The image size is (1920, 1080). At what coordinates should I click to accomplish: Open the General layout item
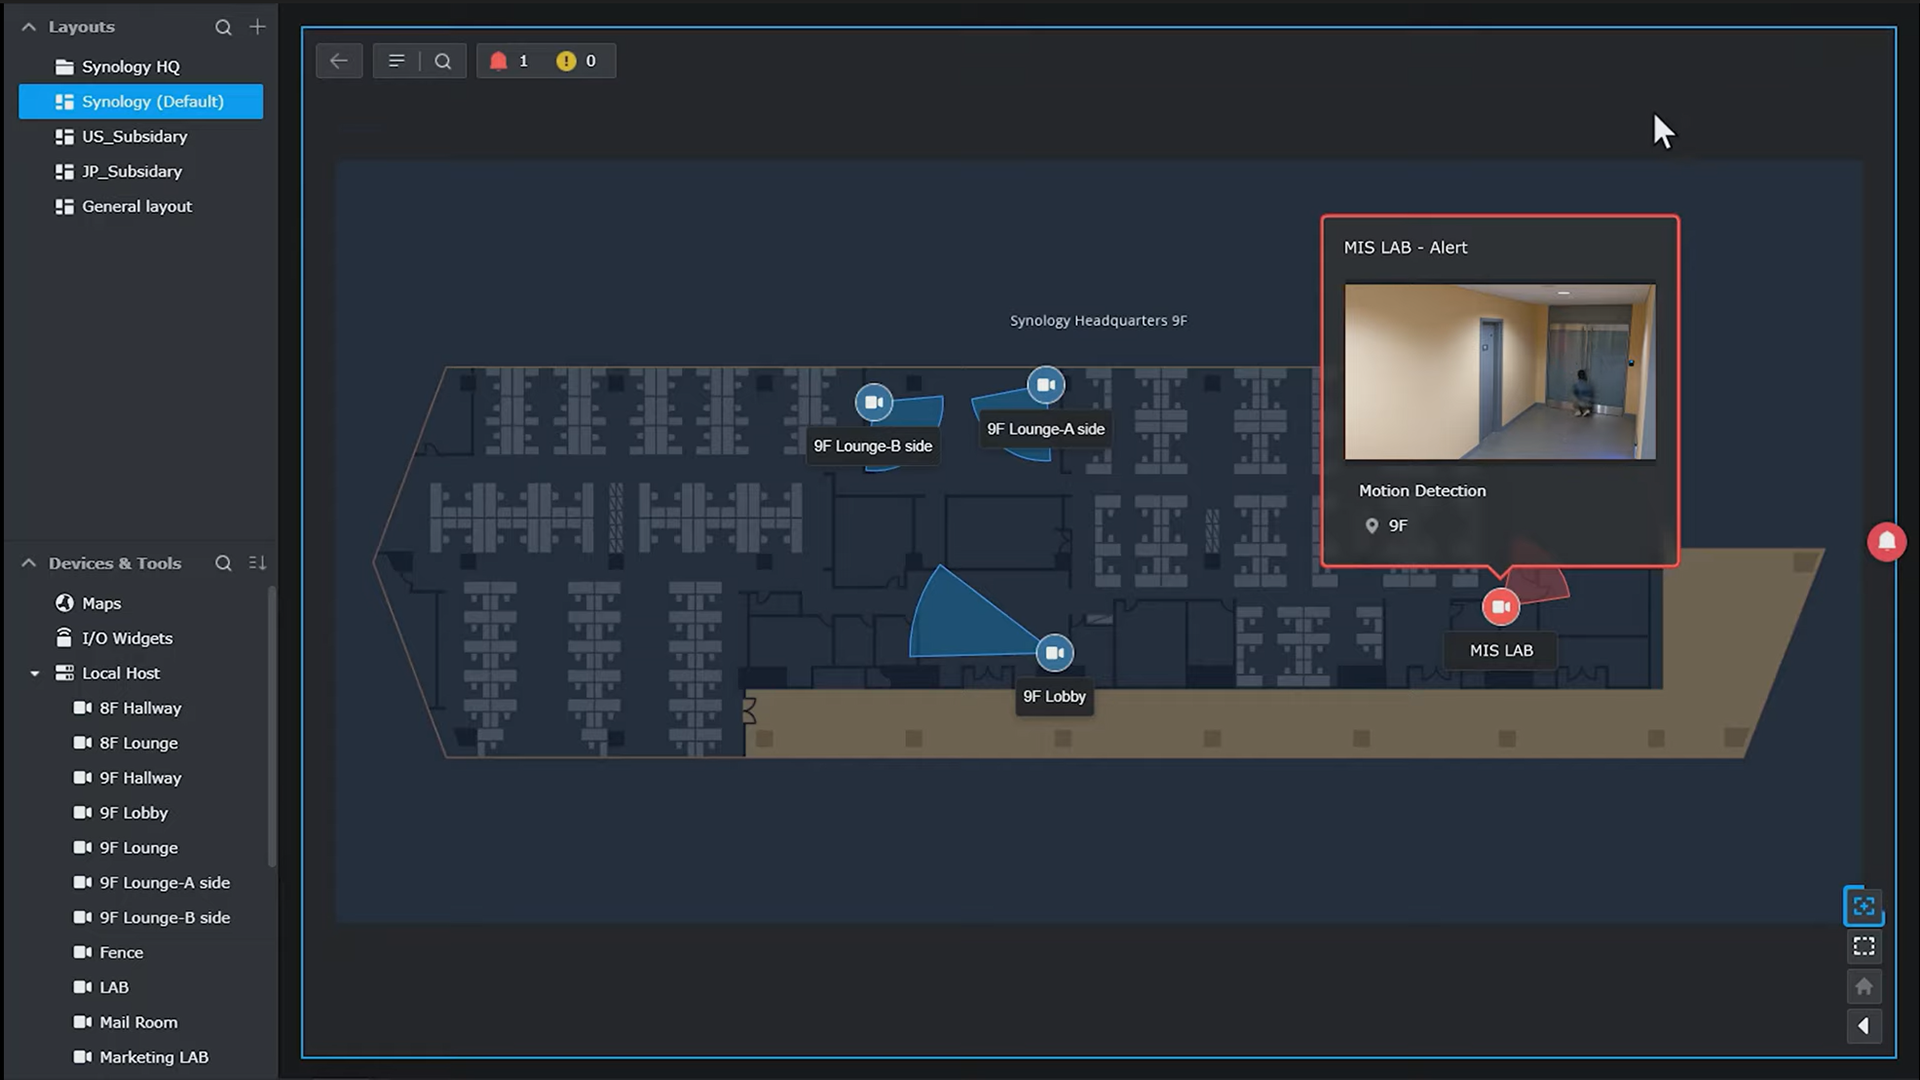click(x=136, y=206)
